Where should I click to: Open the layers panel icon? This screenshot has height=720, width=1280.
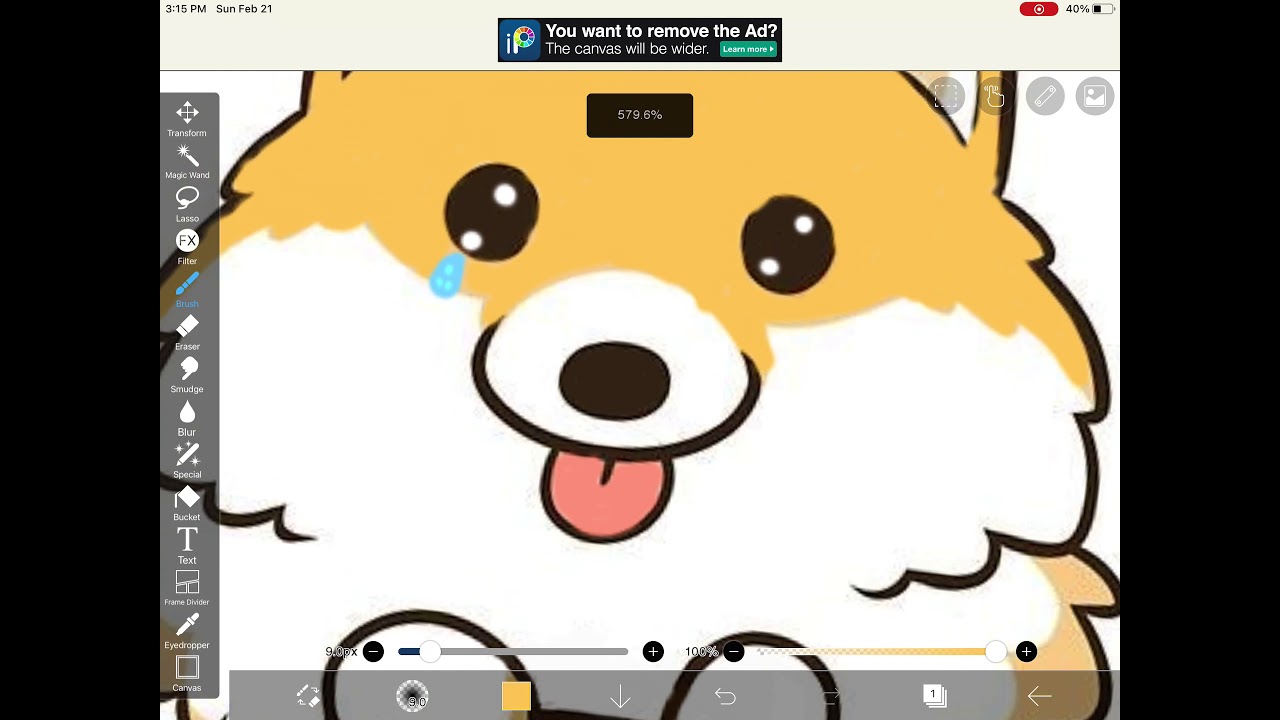934,696
